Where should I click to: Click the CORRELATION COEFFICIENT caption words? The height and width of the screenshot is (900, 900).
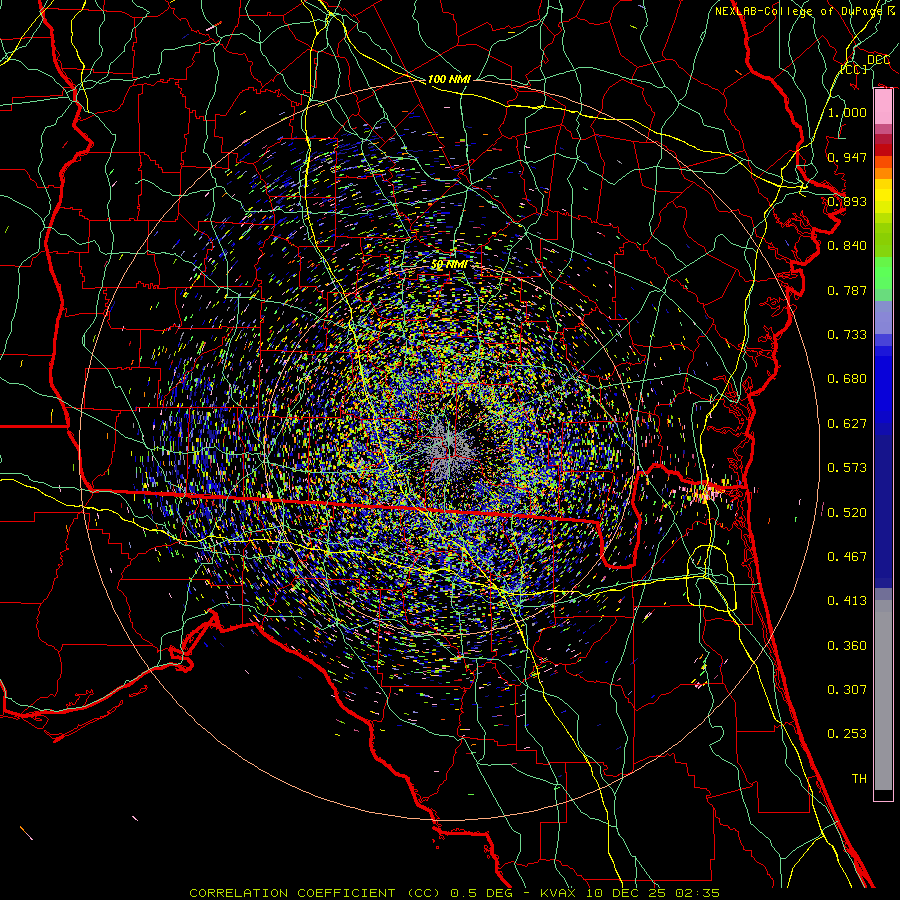coord(292,893)
